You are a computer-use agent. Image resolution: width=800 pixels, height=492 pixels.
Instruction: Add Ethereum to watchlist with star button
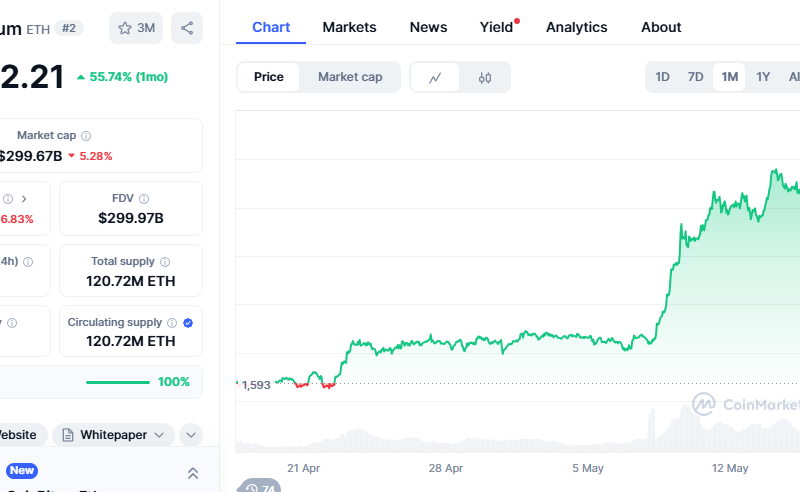[x=136, y=28]
